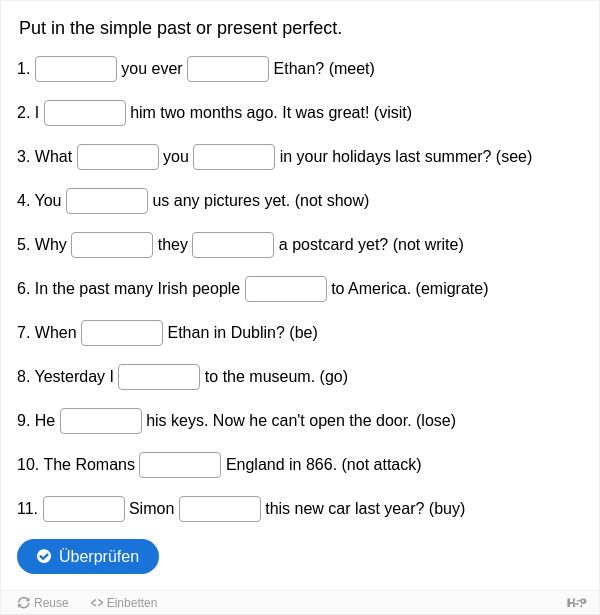This screenshot has height=615, width=600.
Task: Focus blank before 'us any pictures yet'
Action: pyautogui.click(x=107, y=201)
